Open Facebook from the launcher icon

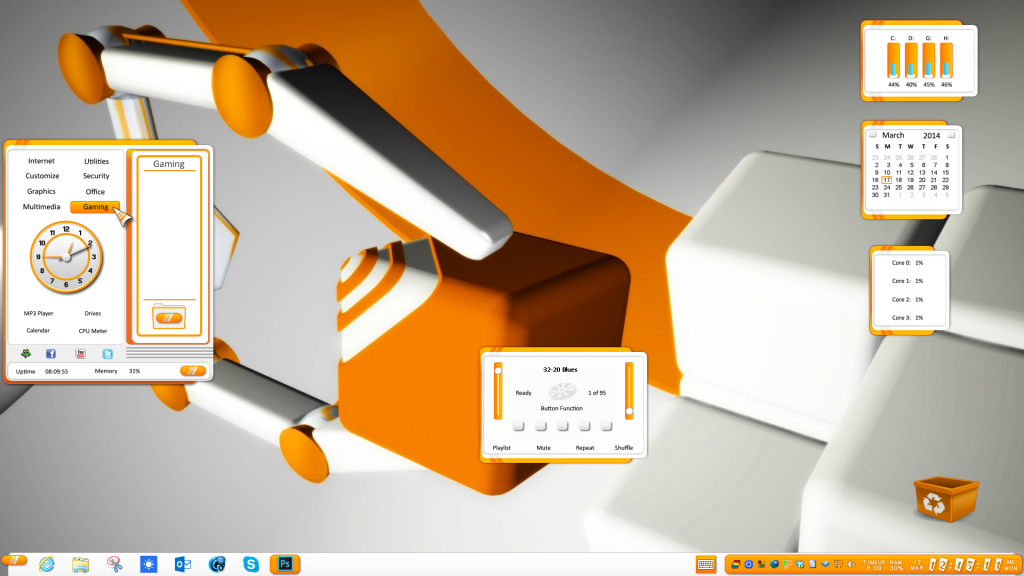51,353
